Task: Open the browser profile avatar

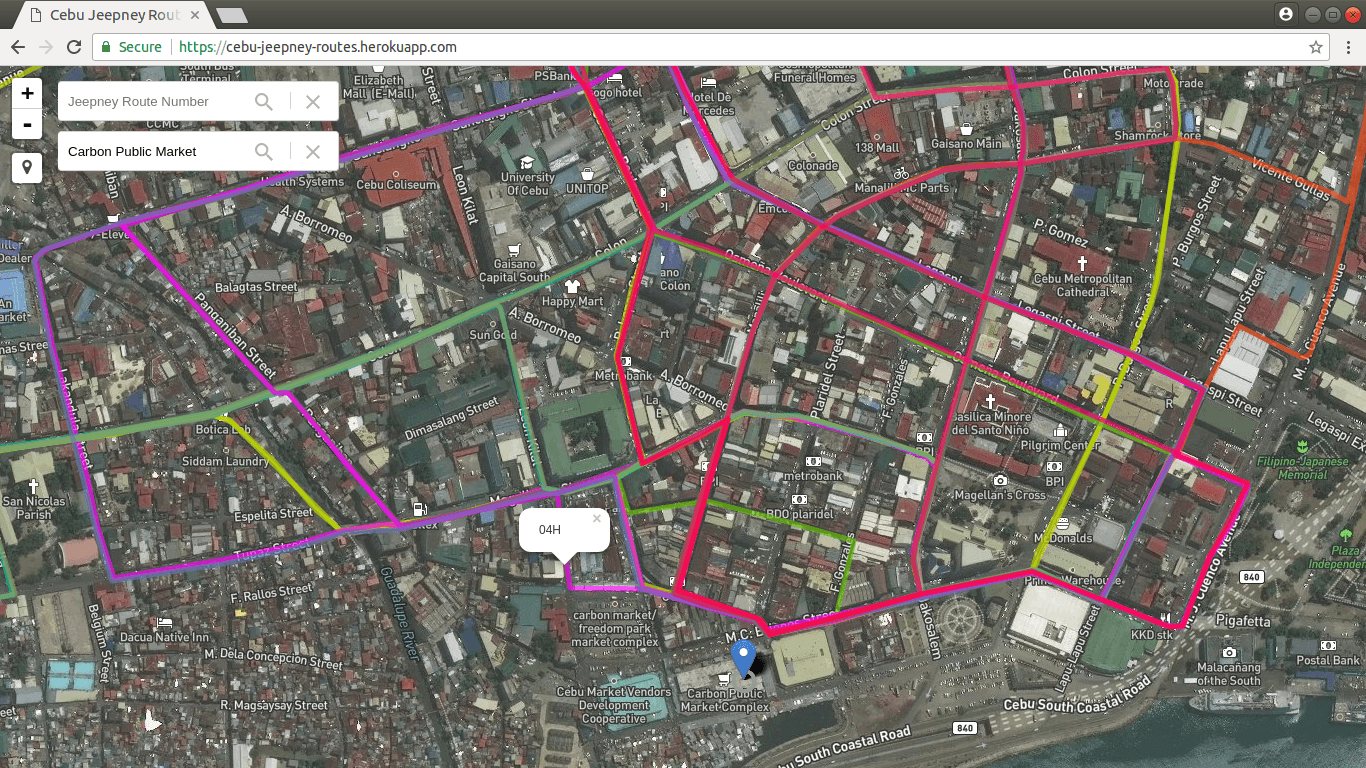Action: pyautogui.click(x=1285, y=14)
